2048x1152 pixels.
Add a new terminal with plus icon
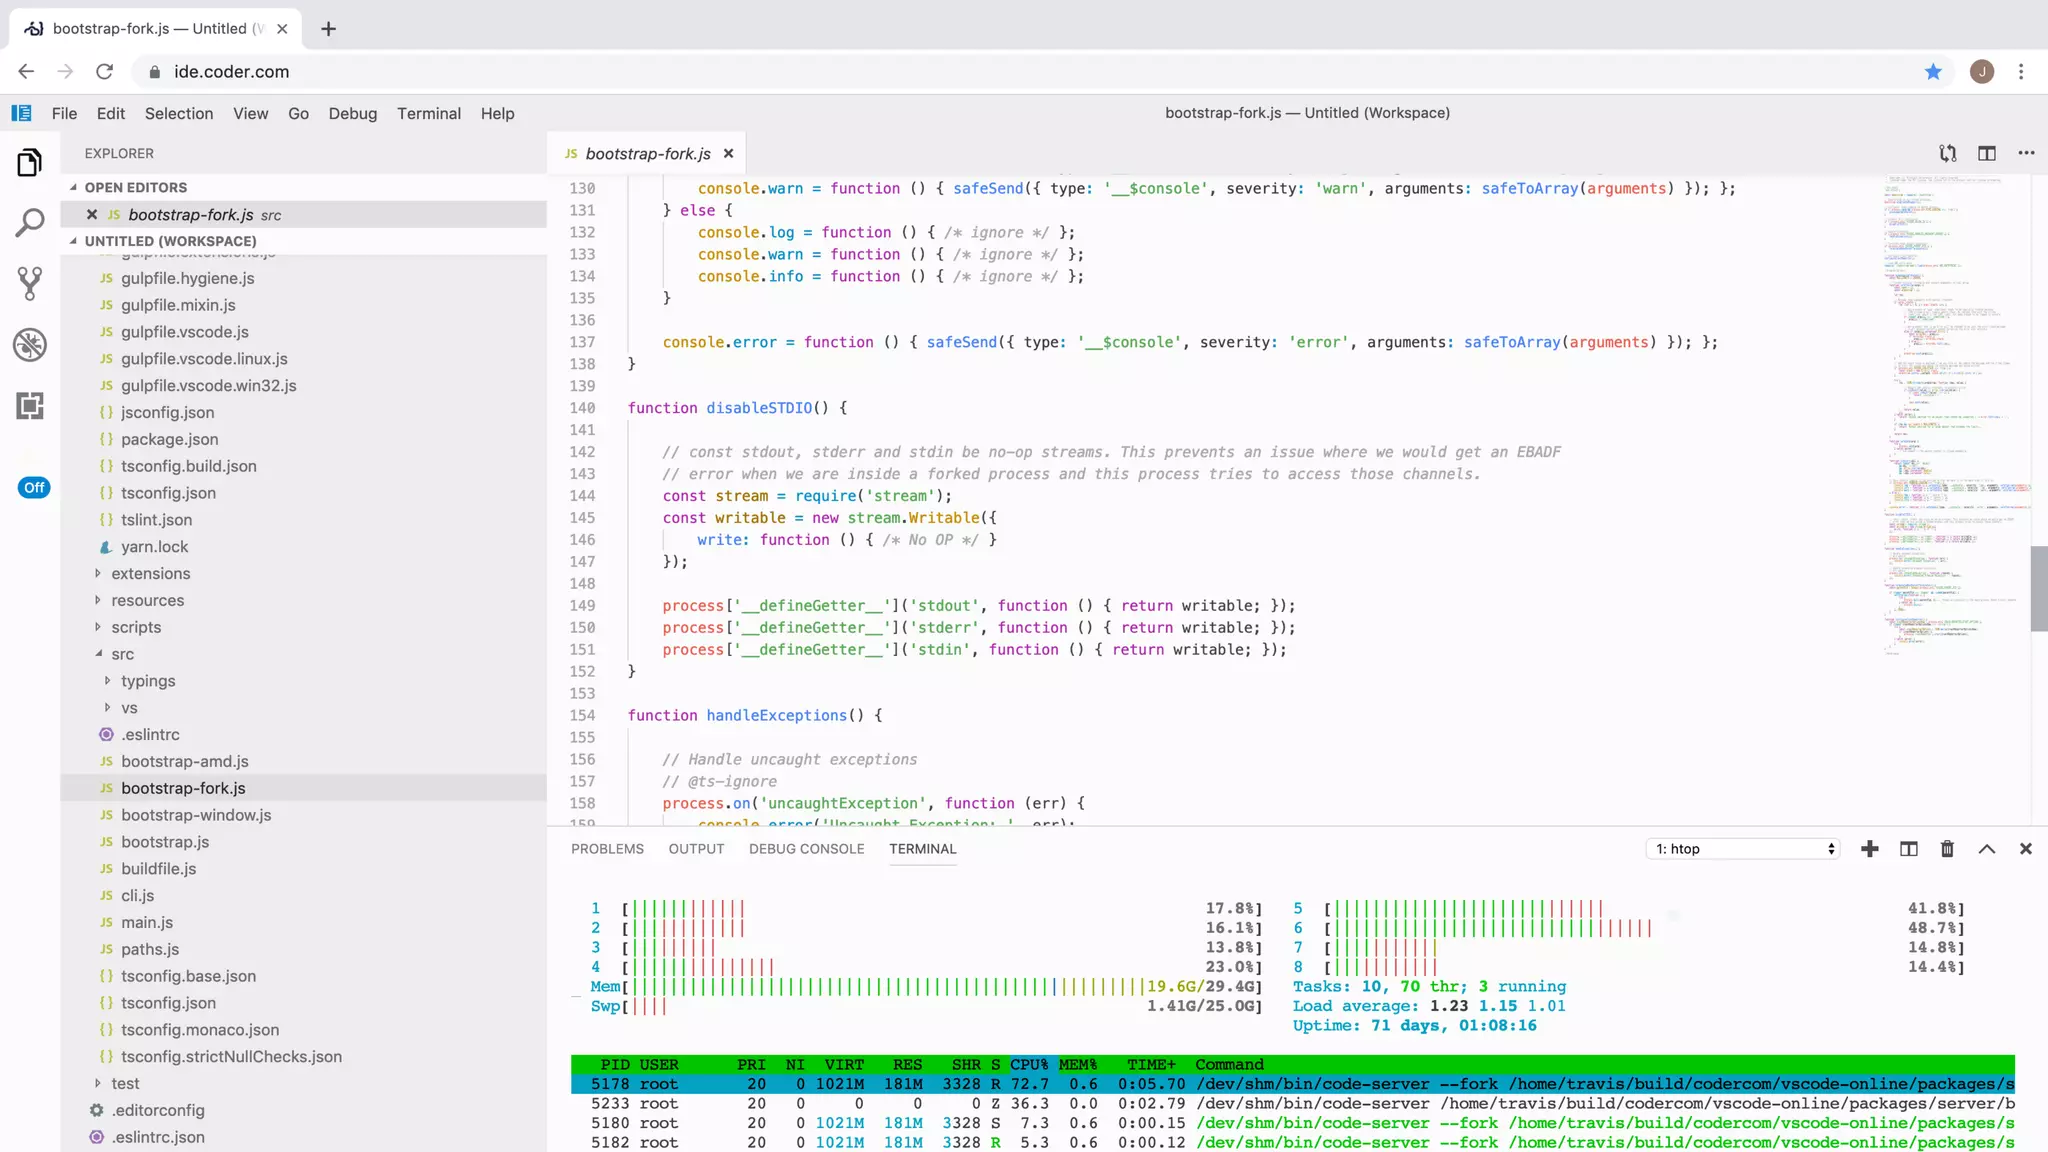[1869, 849]
